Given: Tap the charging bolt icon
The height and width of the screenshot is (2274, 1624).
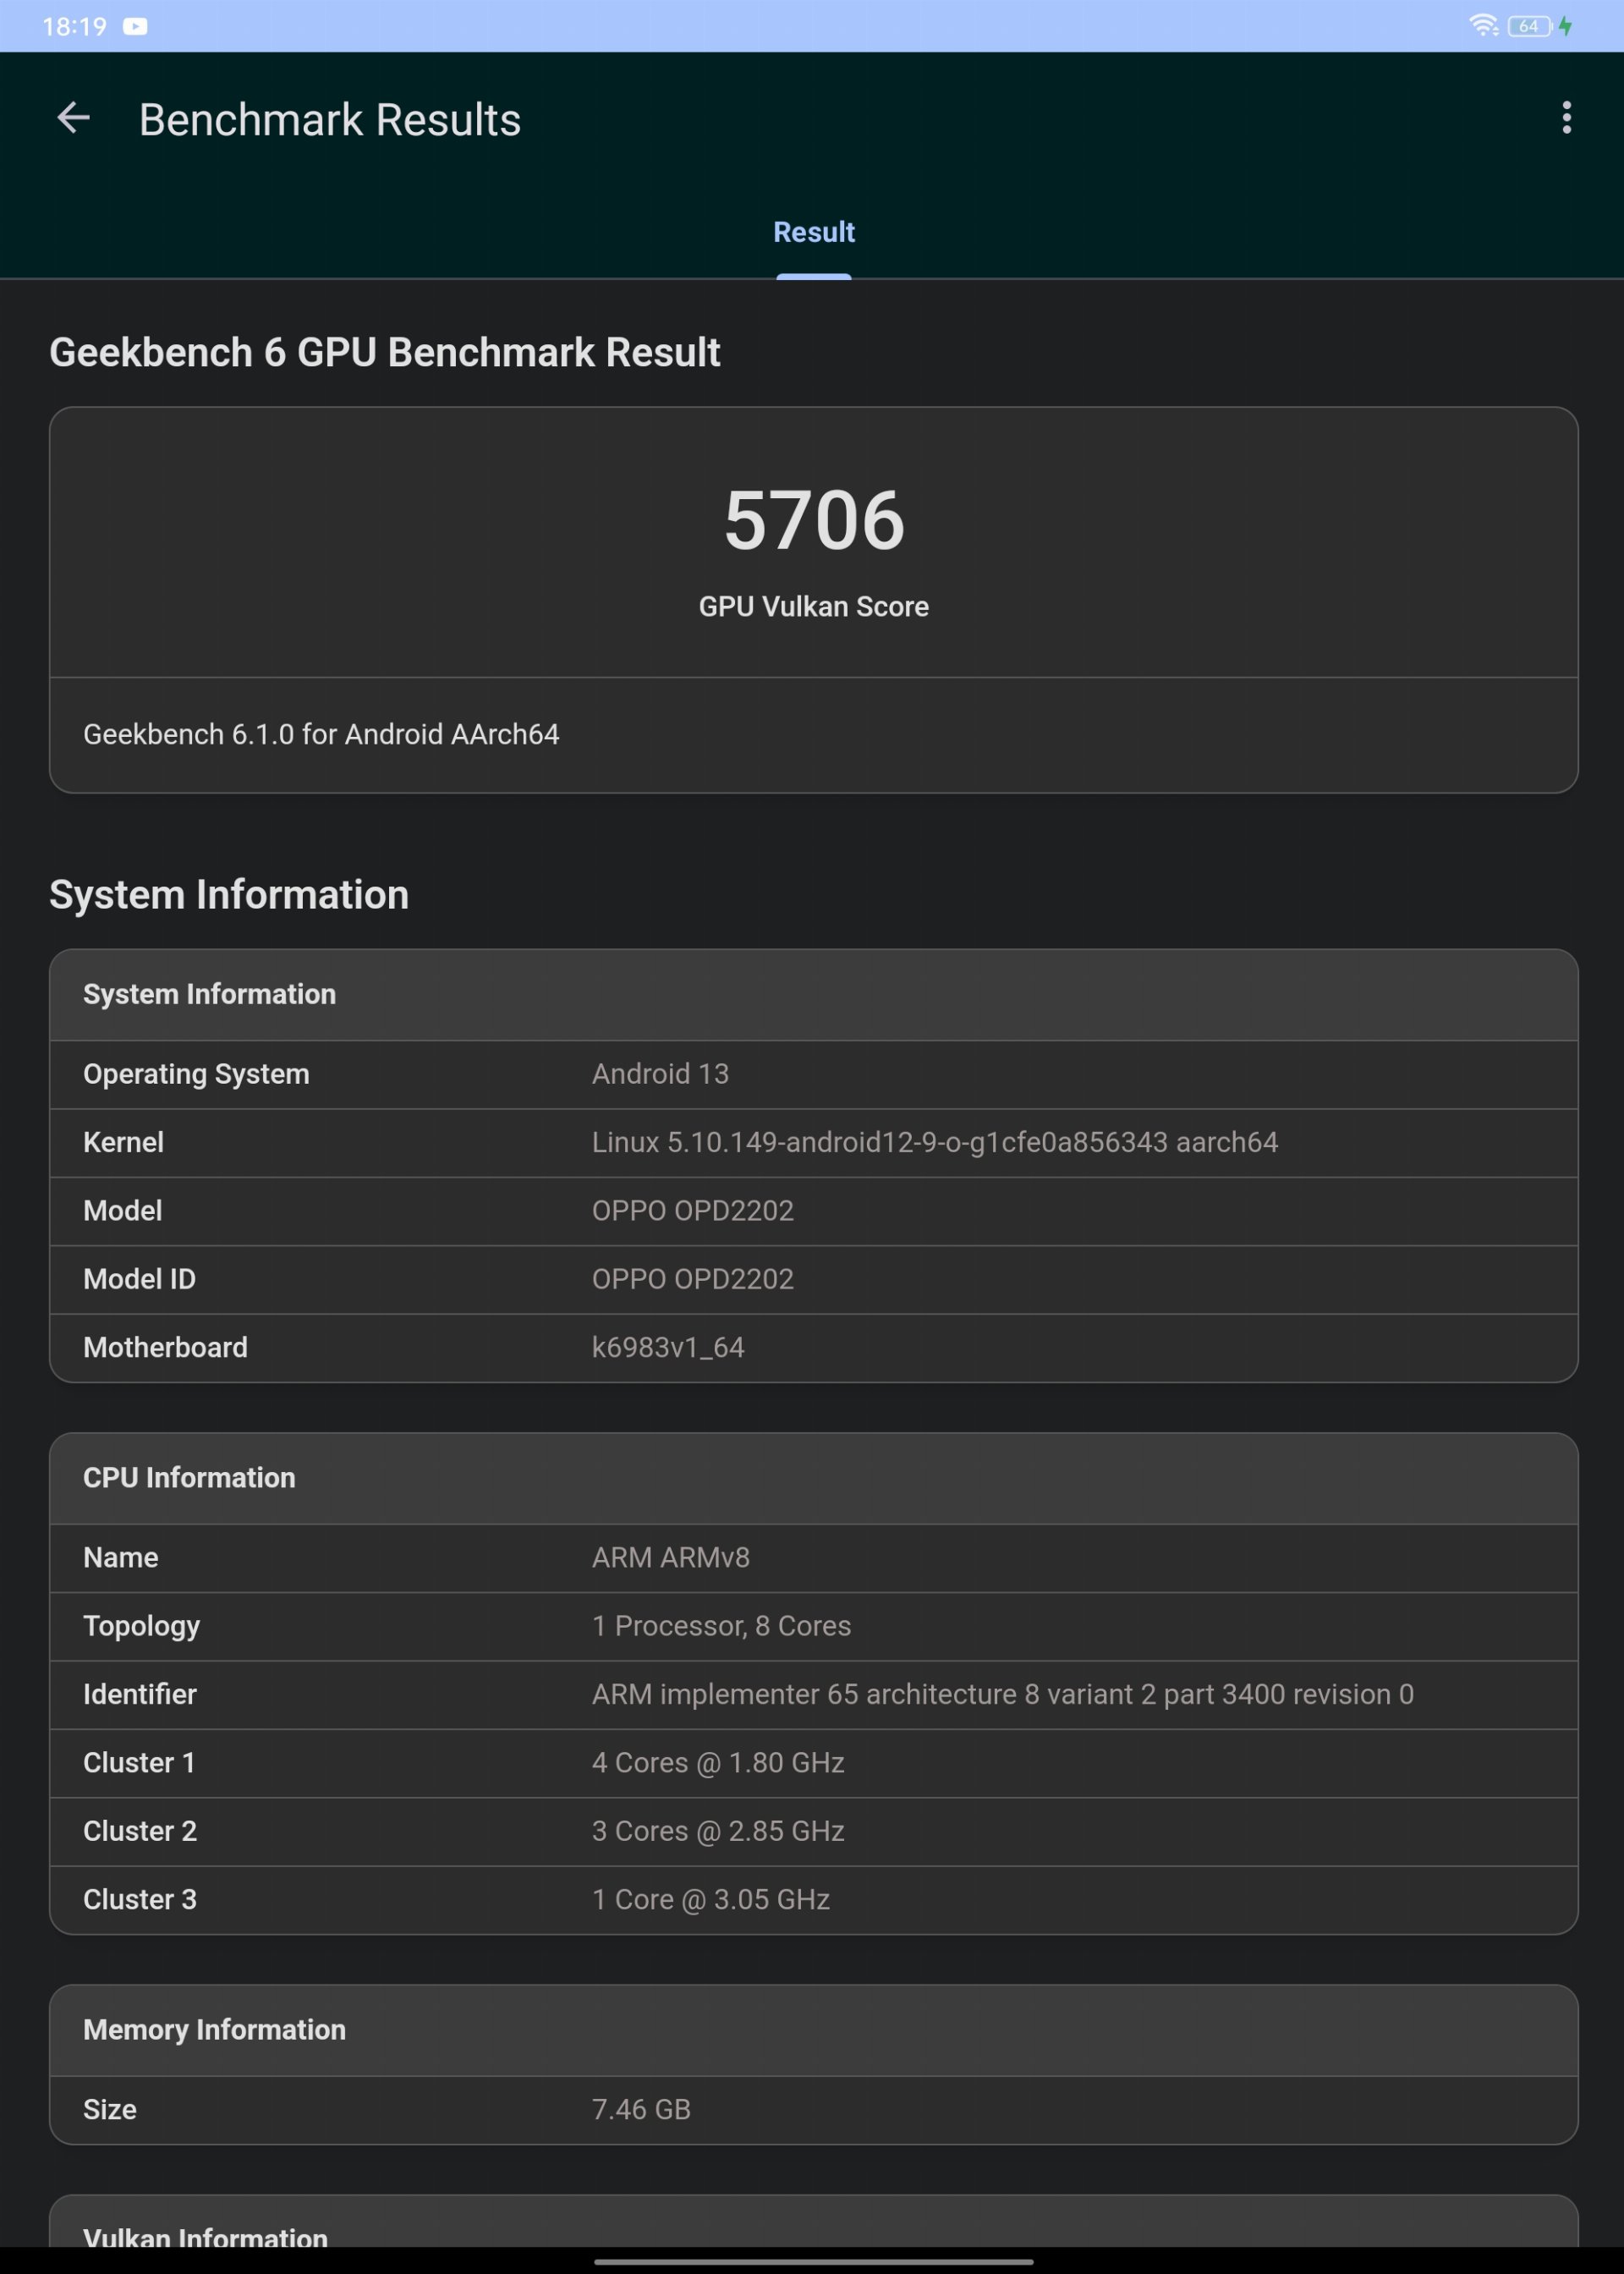Looking at the screenshot, I should click(x=1565, y=26).
